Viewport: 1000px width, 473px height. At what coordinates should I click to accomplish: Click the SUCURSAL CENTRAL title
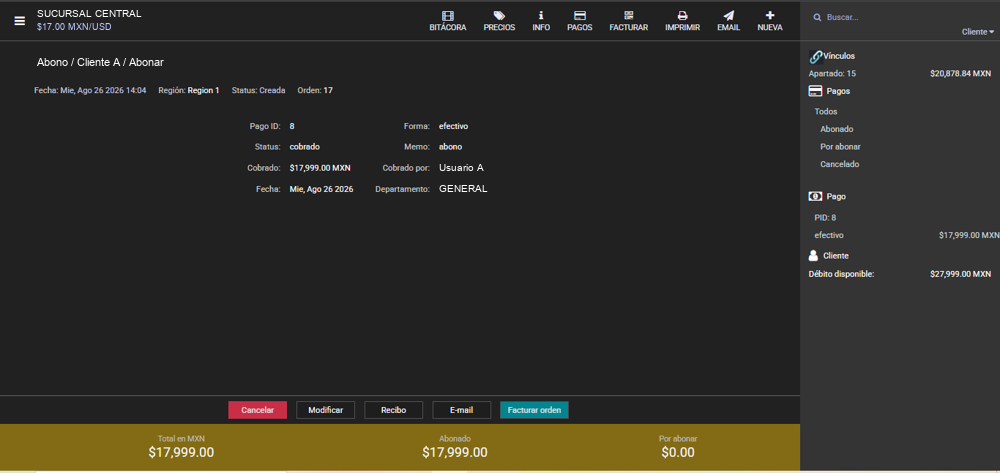tap(89, 14)
